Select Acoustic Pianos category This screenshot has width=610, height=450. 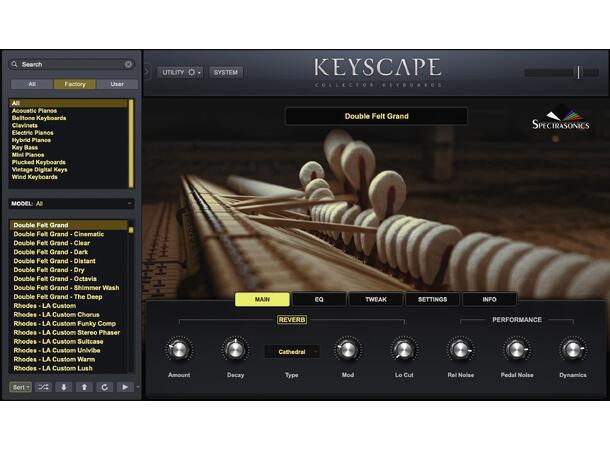click(x=69, y=110)
